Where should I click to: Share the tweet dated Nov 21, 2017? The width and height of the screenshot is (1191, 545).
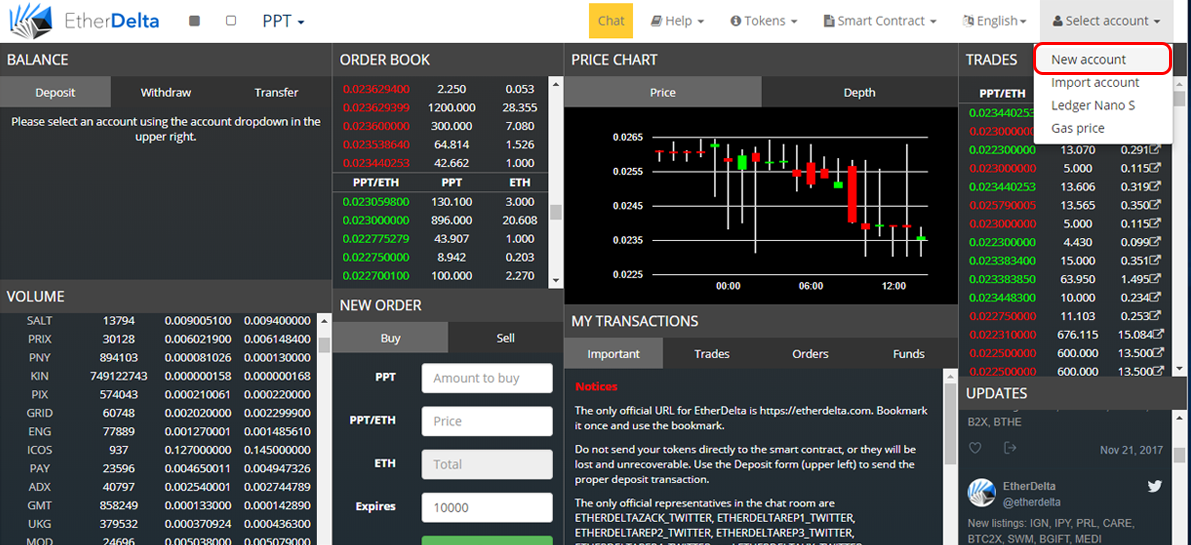(x=1010, y=448)
